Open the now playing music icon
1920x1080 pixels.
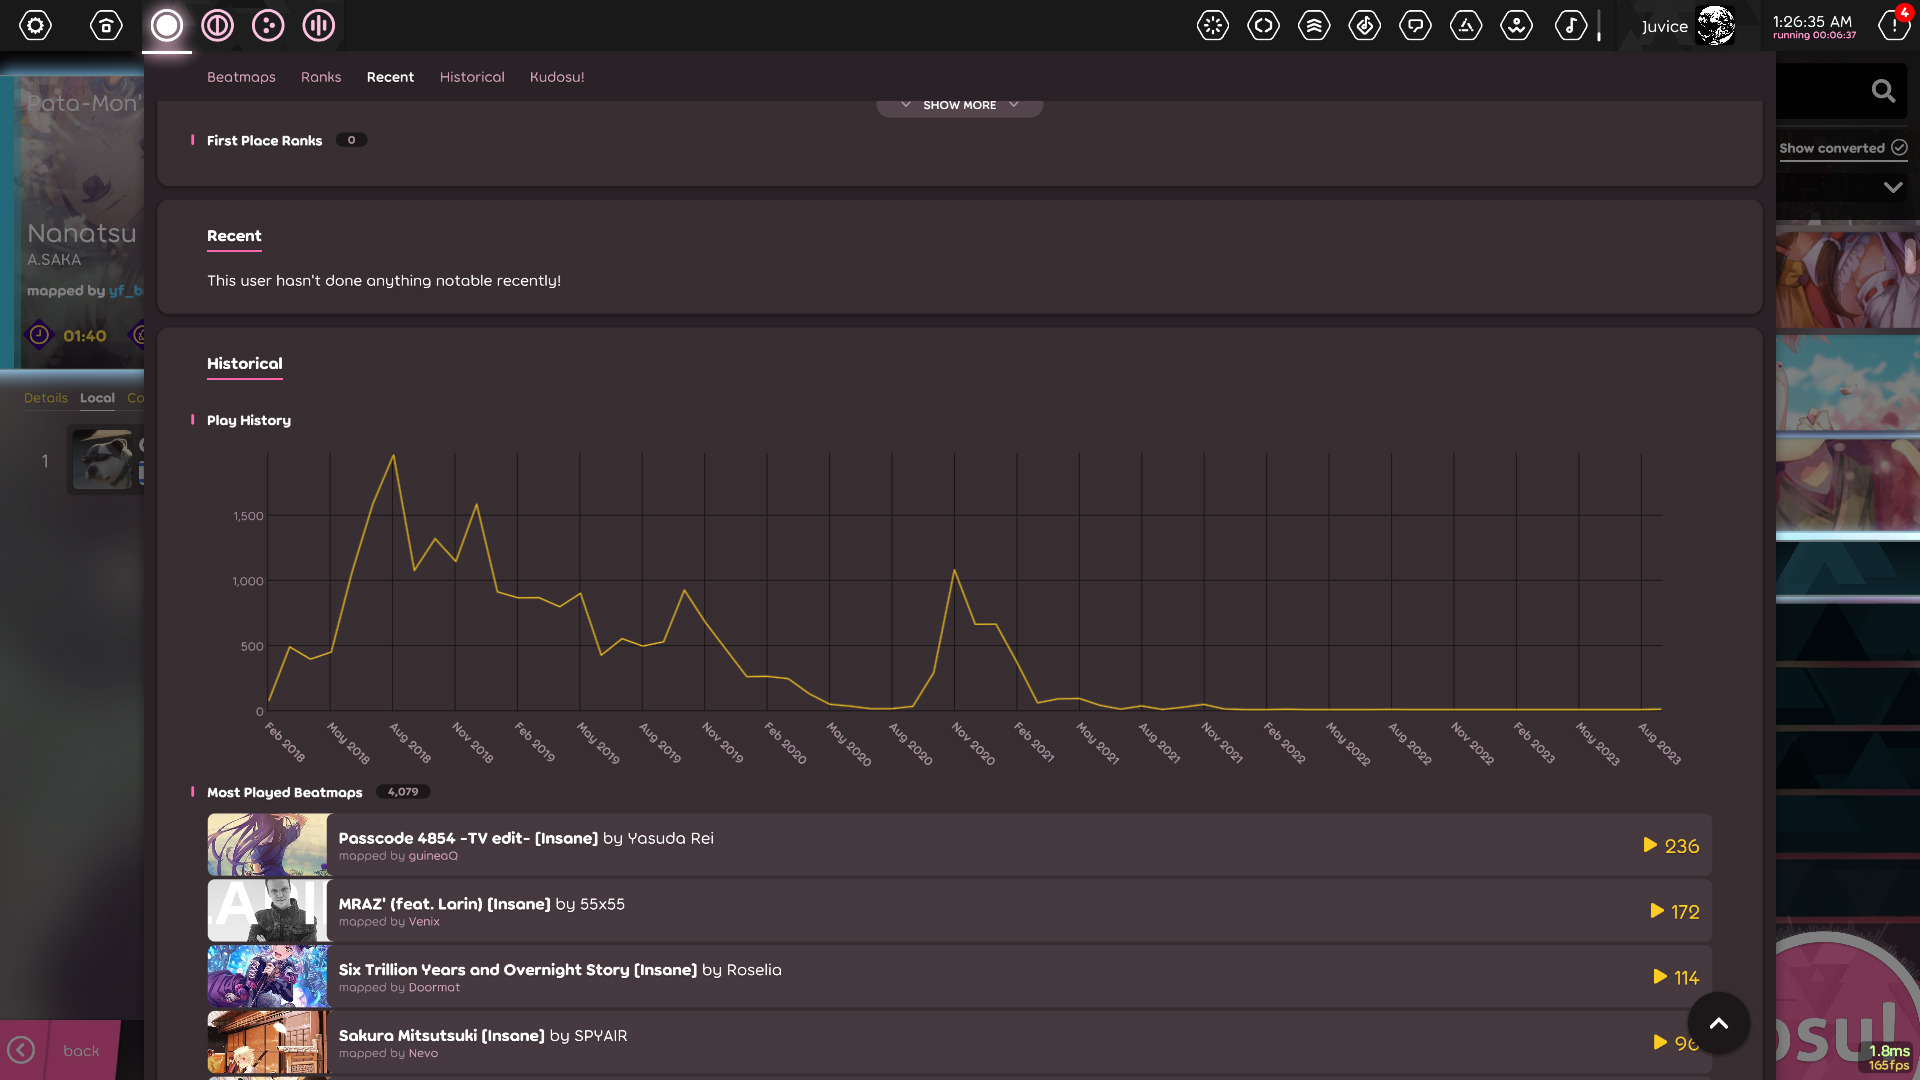point(1570,25)
